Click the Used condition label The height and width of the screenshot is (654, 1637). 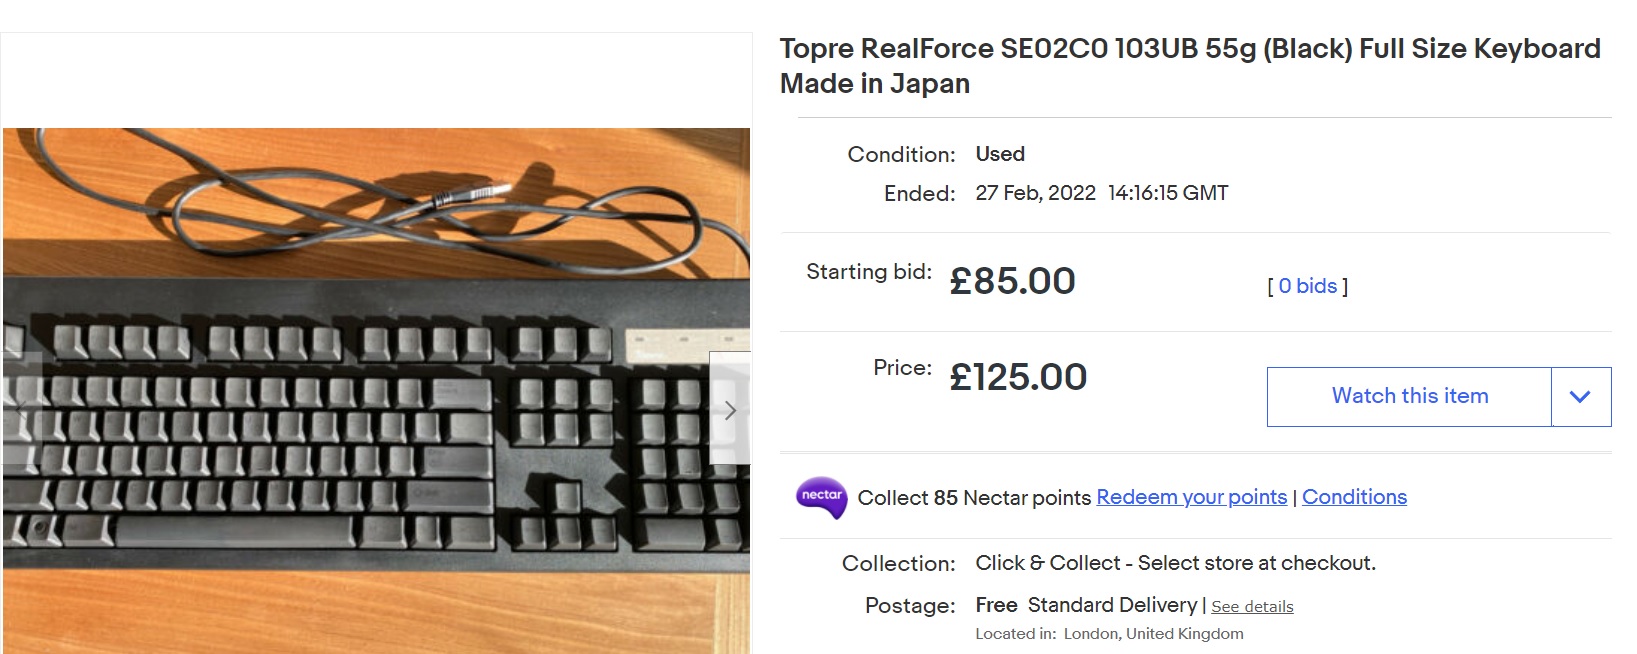(999, 154)
